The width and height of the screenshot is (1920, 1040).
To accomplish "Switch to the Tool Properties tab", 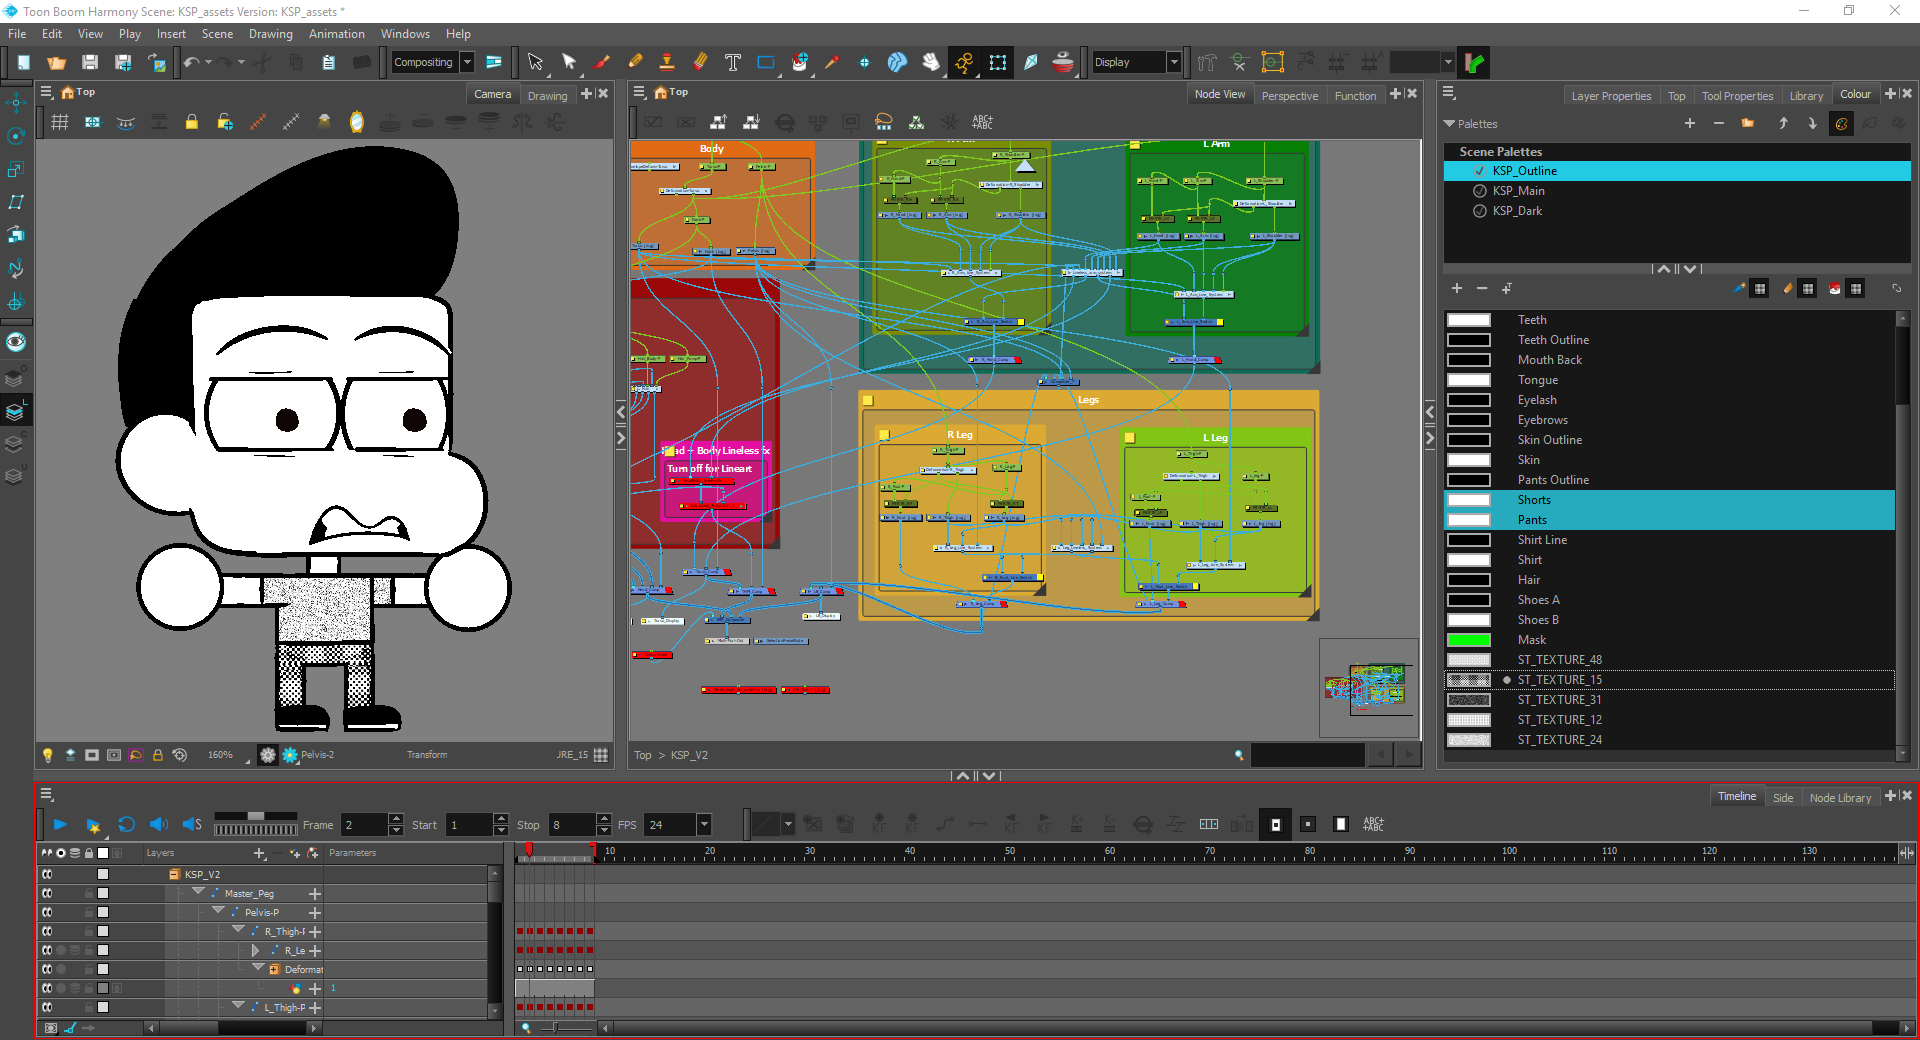I will 1737,96.
